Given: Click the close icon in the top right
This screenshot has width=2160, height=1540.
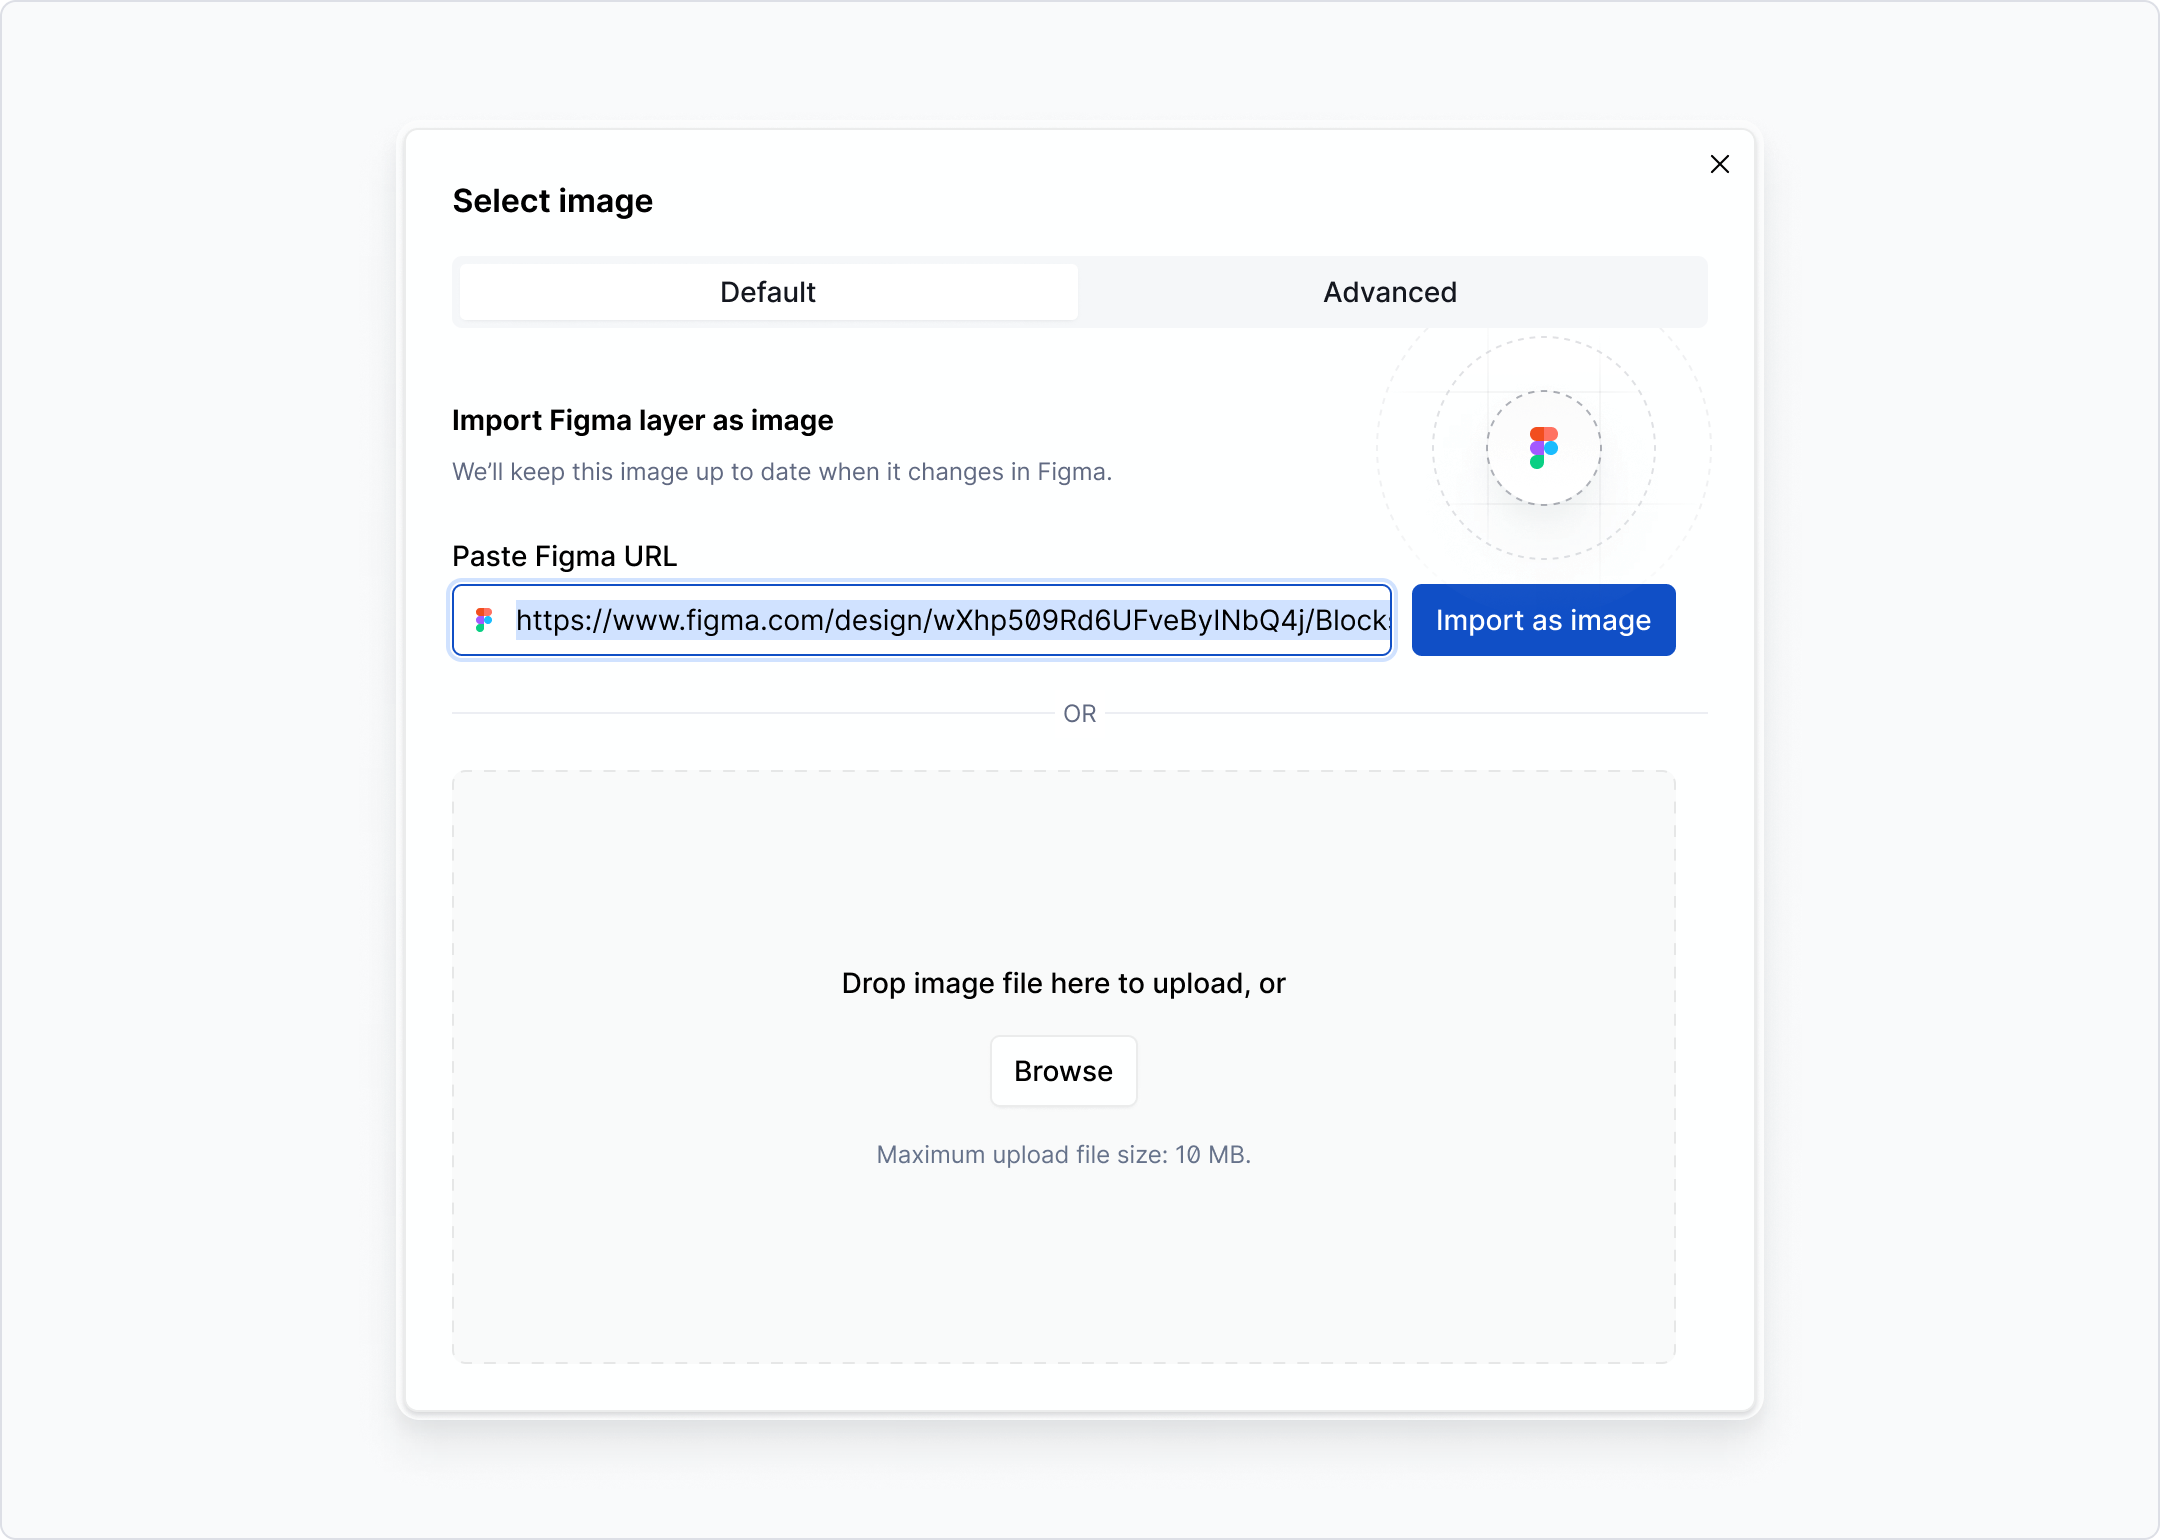Looking at the screenshot, I should pyautogui.click(x=1720, y=164).
